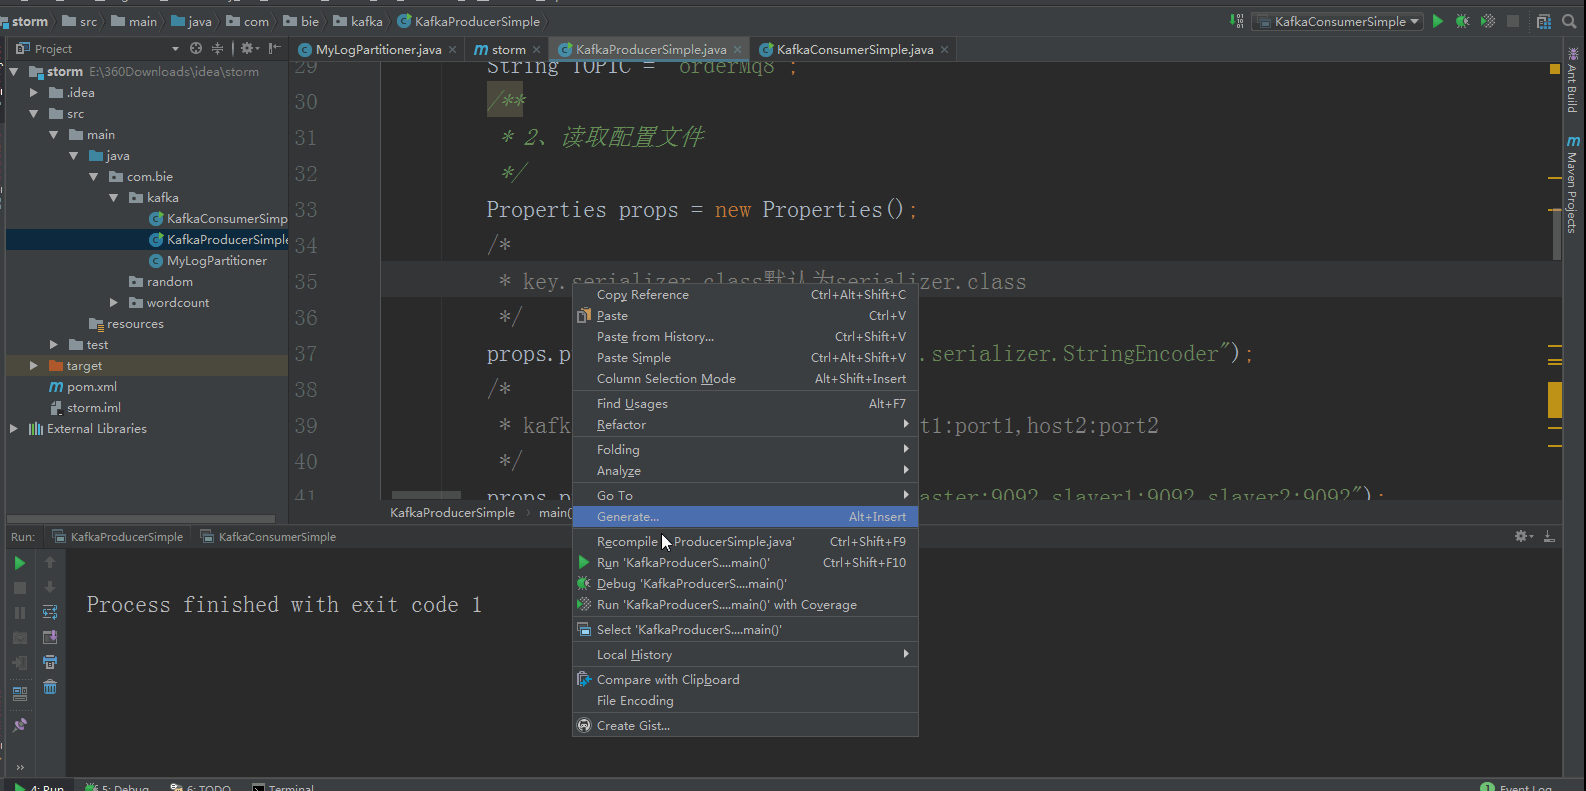
Task: Choose Generate... in context menu
Action: click(x=745, y=517)
